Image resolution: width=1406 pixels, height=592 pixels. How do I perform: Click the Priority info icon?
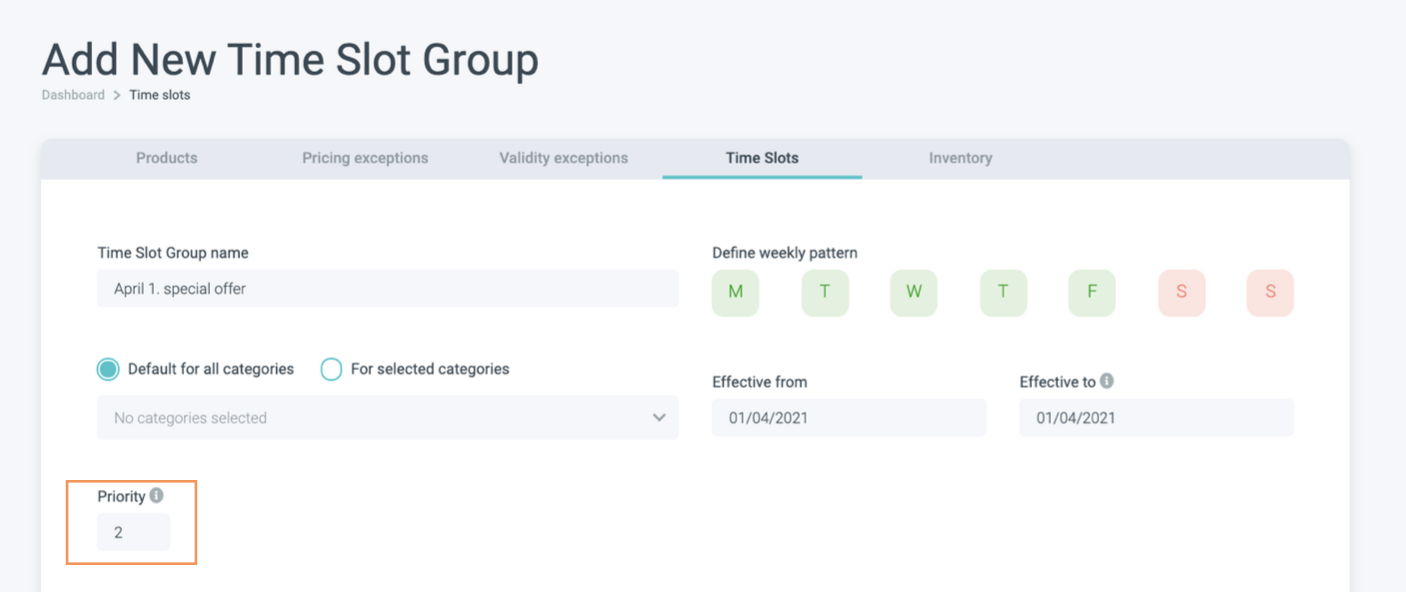pyautogui.click(x=156, y=495)
